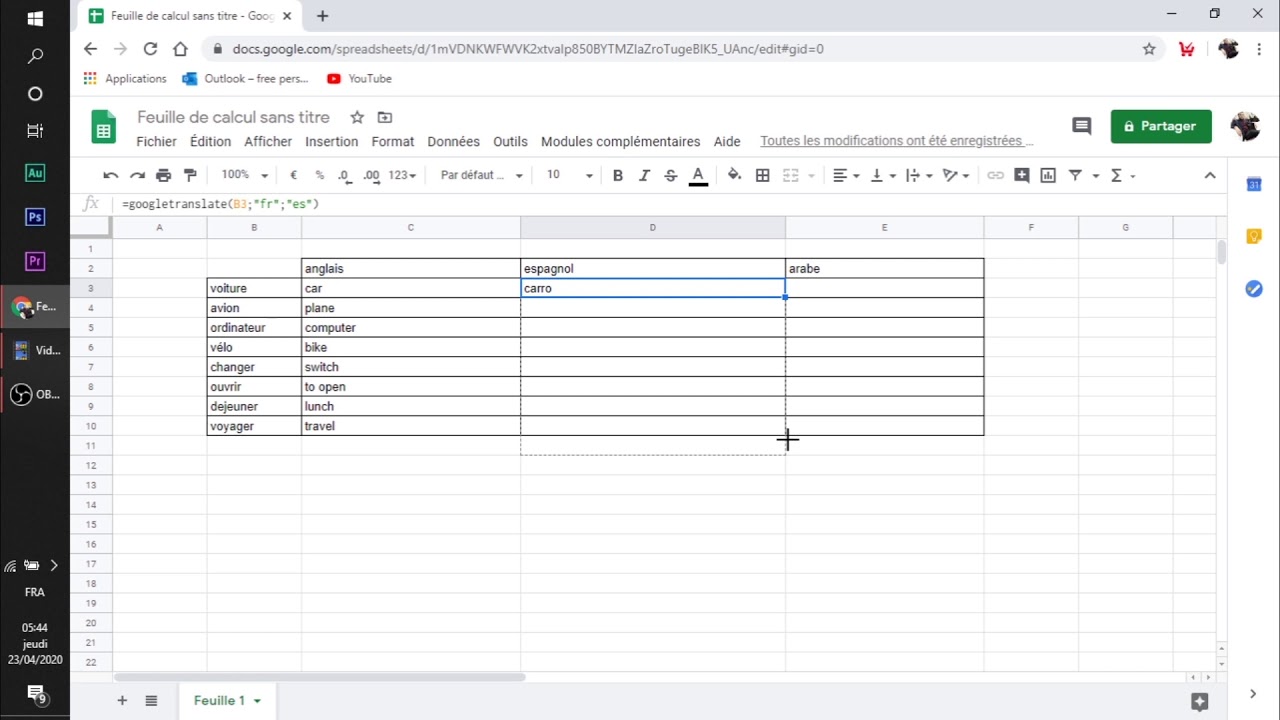
Task: Open text rotation dropdown
Action: [x=956, y=175]
